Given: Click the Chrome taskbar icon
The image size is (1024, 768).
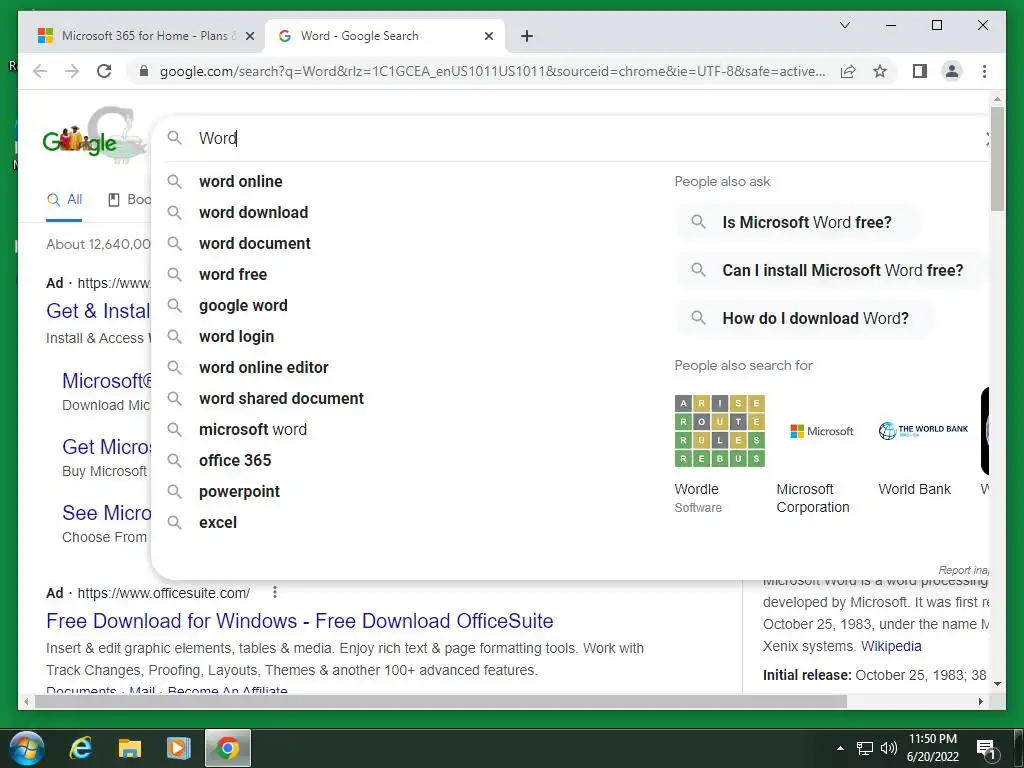Looking at the screenshot, I should [x=227, y=748].
